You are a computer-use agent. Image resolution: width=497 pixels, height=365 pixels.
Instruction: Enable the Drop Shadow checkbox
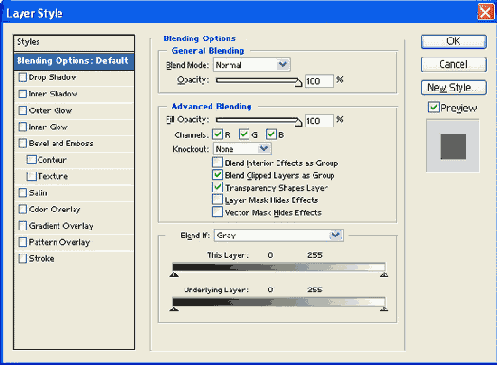(x=23, y=77)
